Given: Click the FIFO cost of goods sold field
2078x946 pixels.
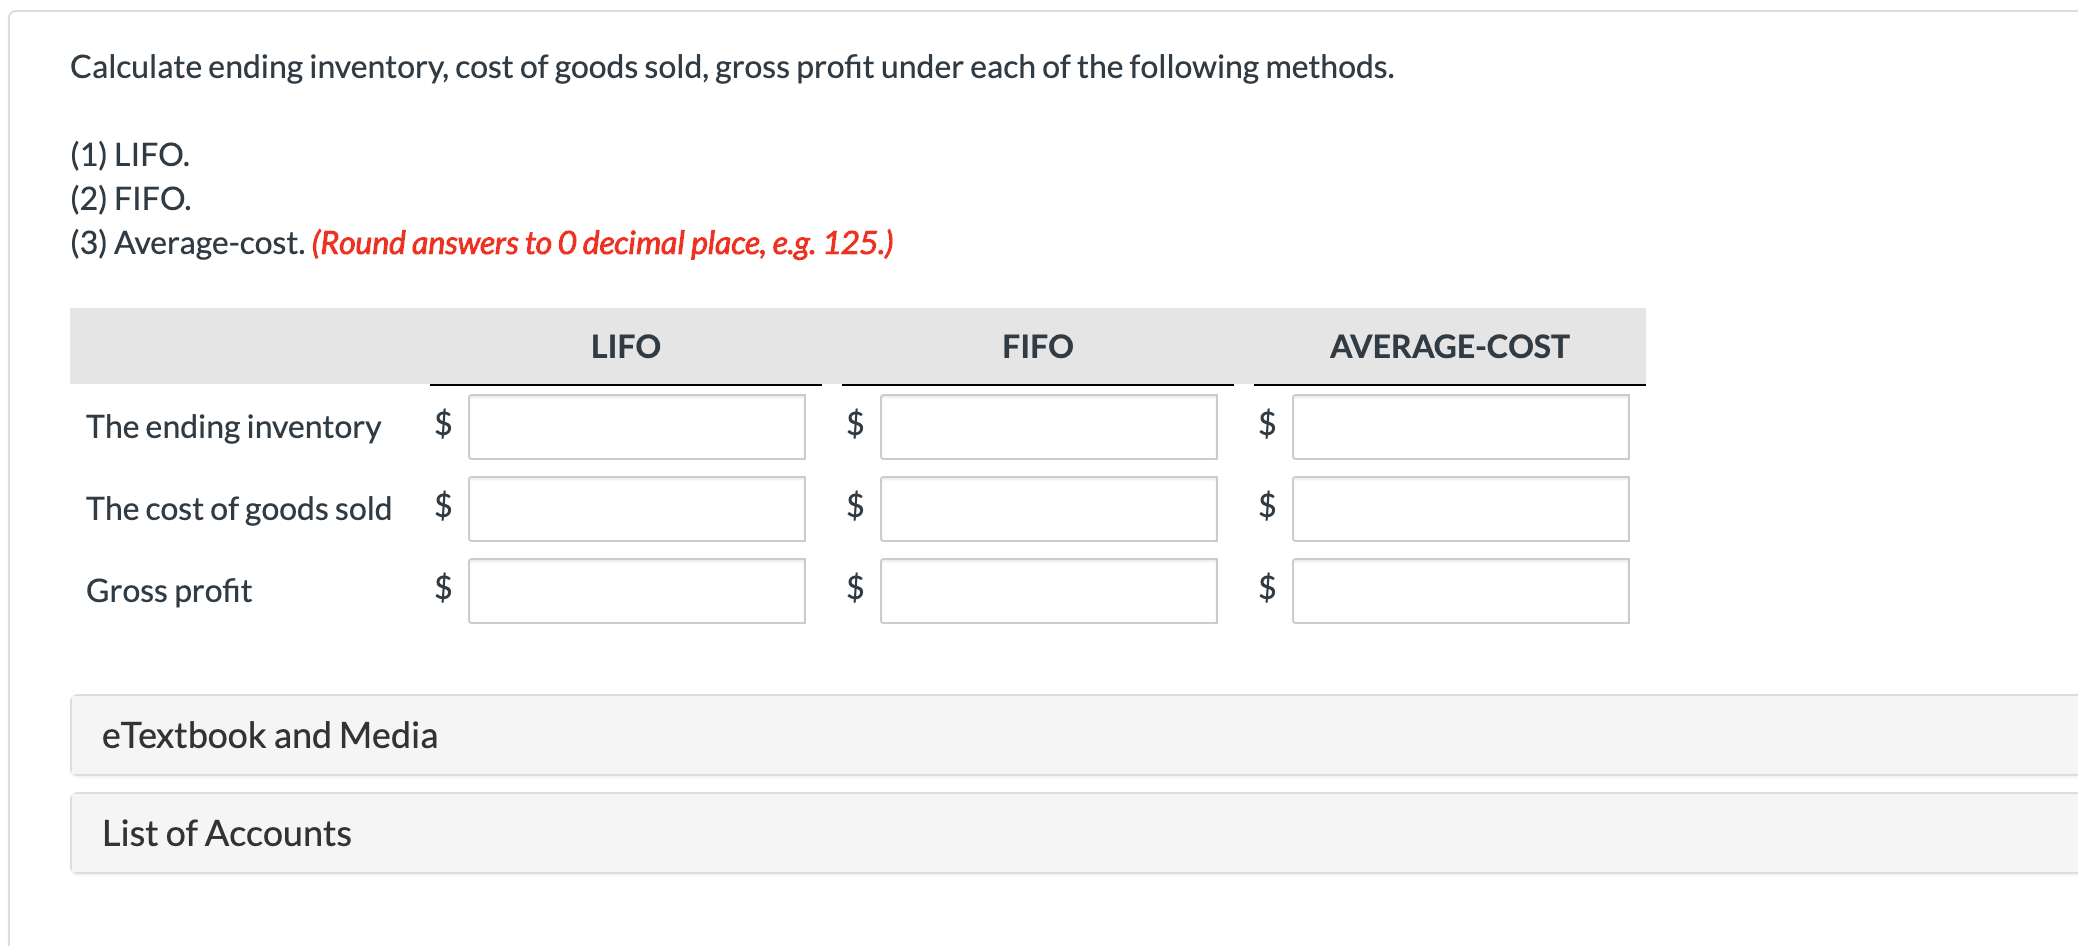Looking at the screenshot, I should point(1048,509).
